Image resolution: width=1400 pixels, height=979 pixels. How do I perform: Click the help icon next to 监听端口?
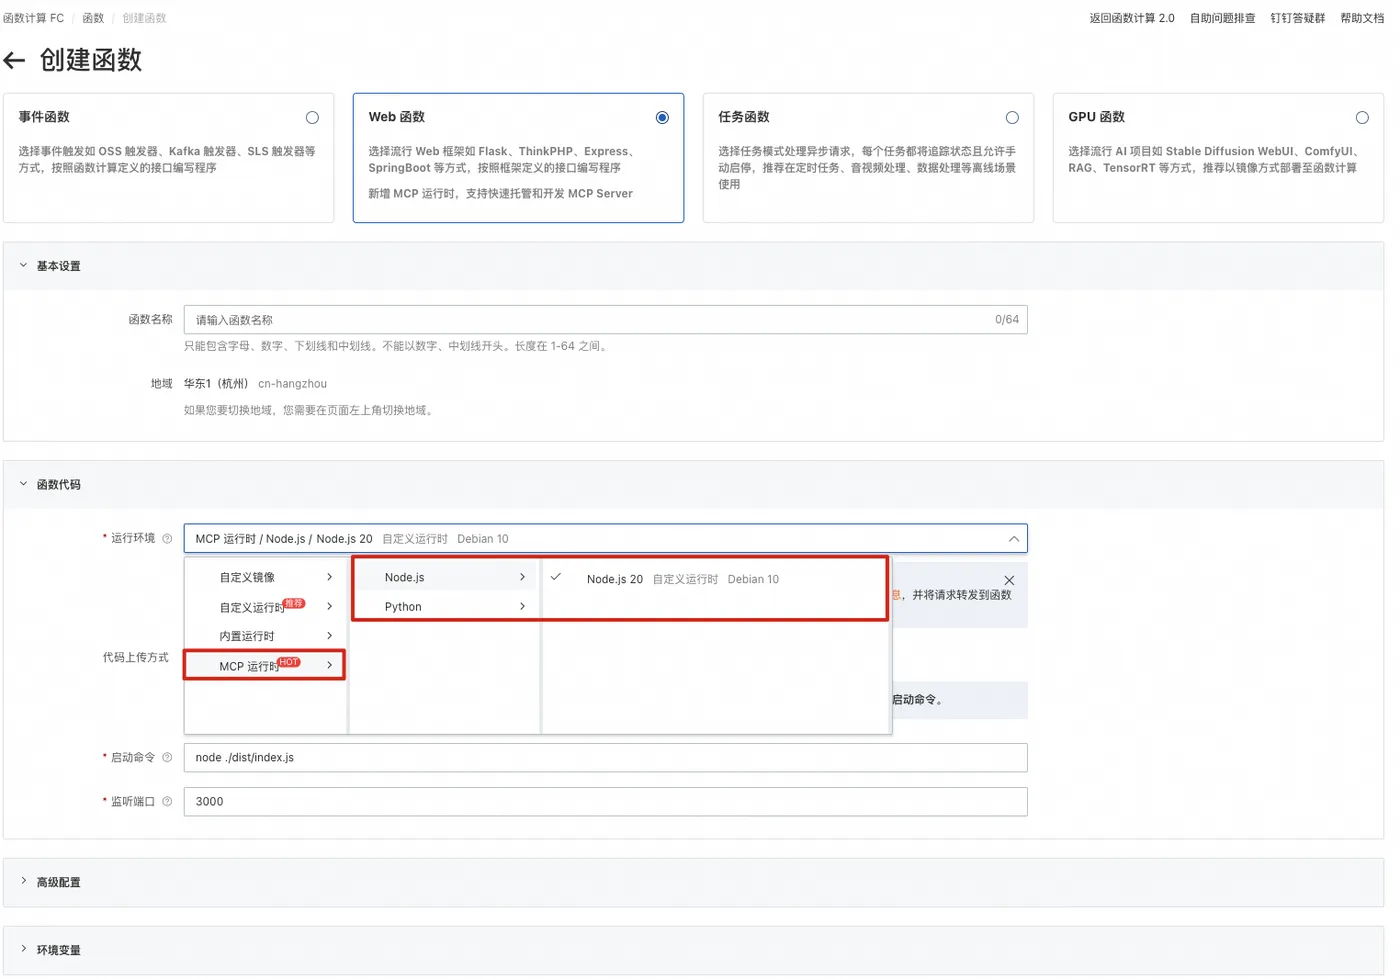coord(167,802)
